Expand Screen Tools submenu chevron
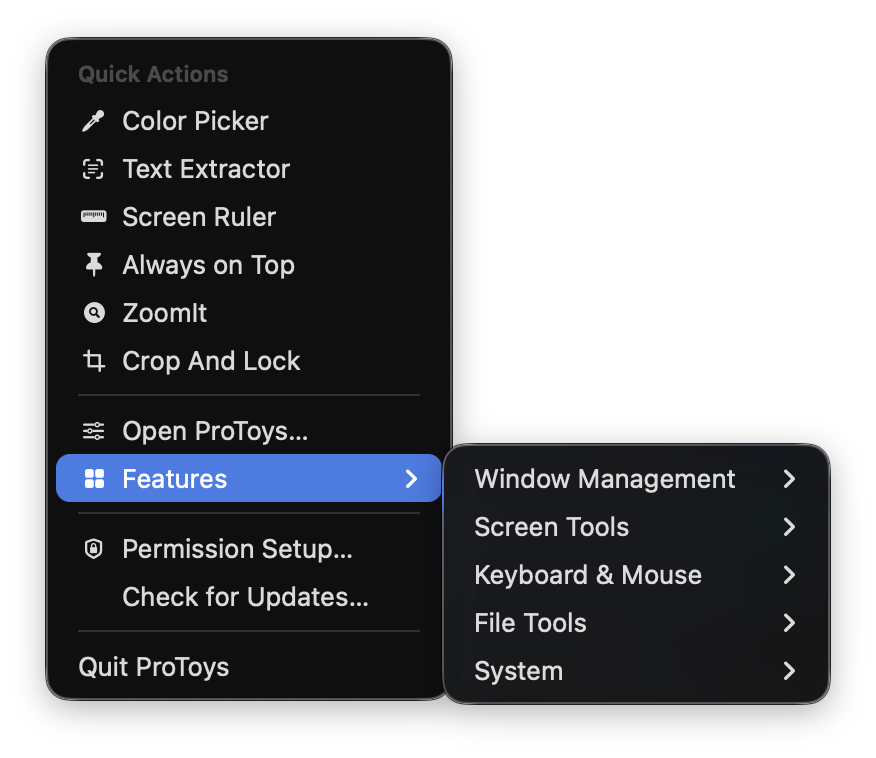 coord(789,527)
